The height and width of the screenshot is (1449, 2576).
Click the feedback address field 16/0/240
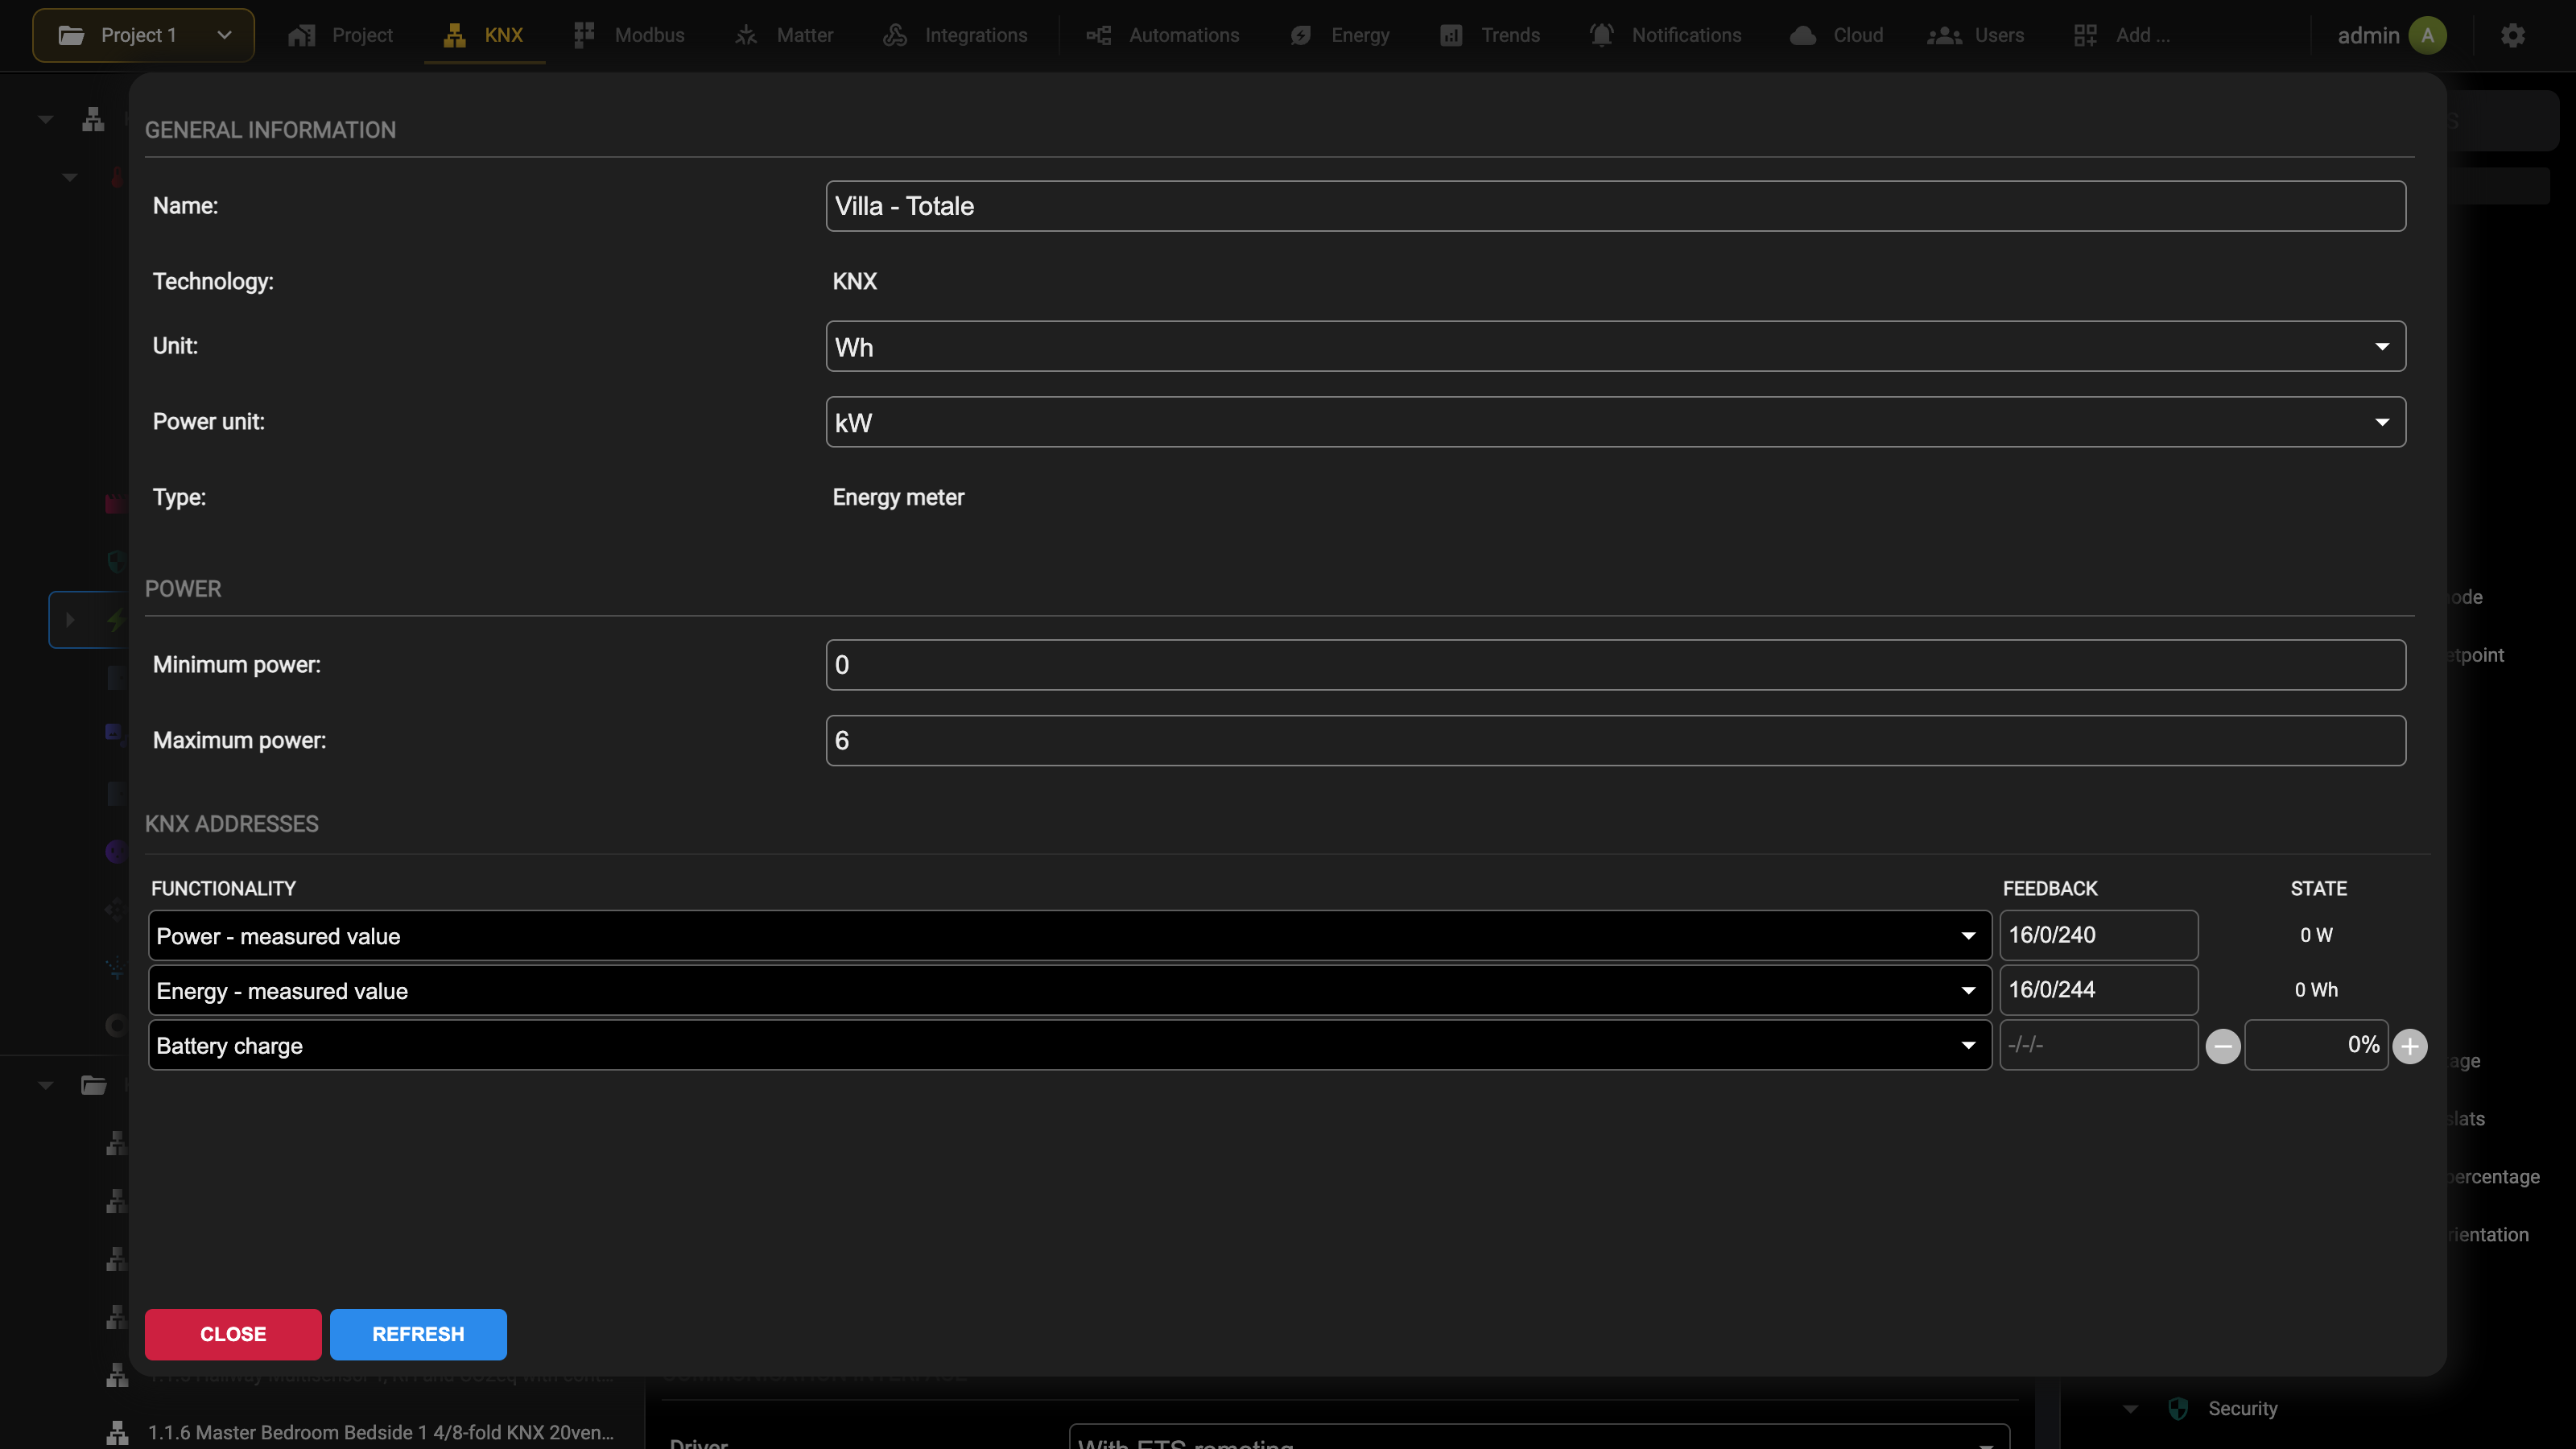2099,935
